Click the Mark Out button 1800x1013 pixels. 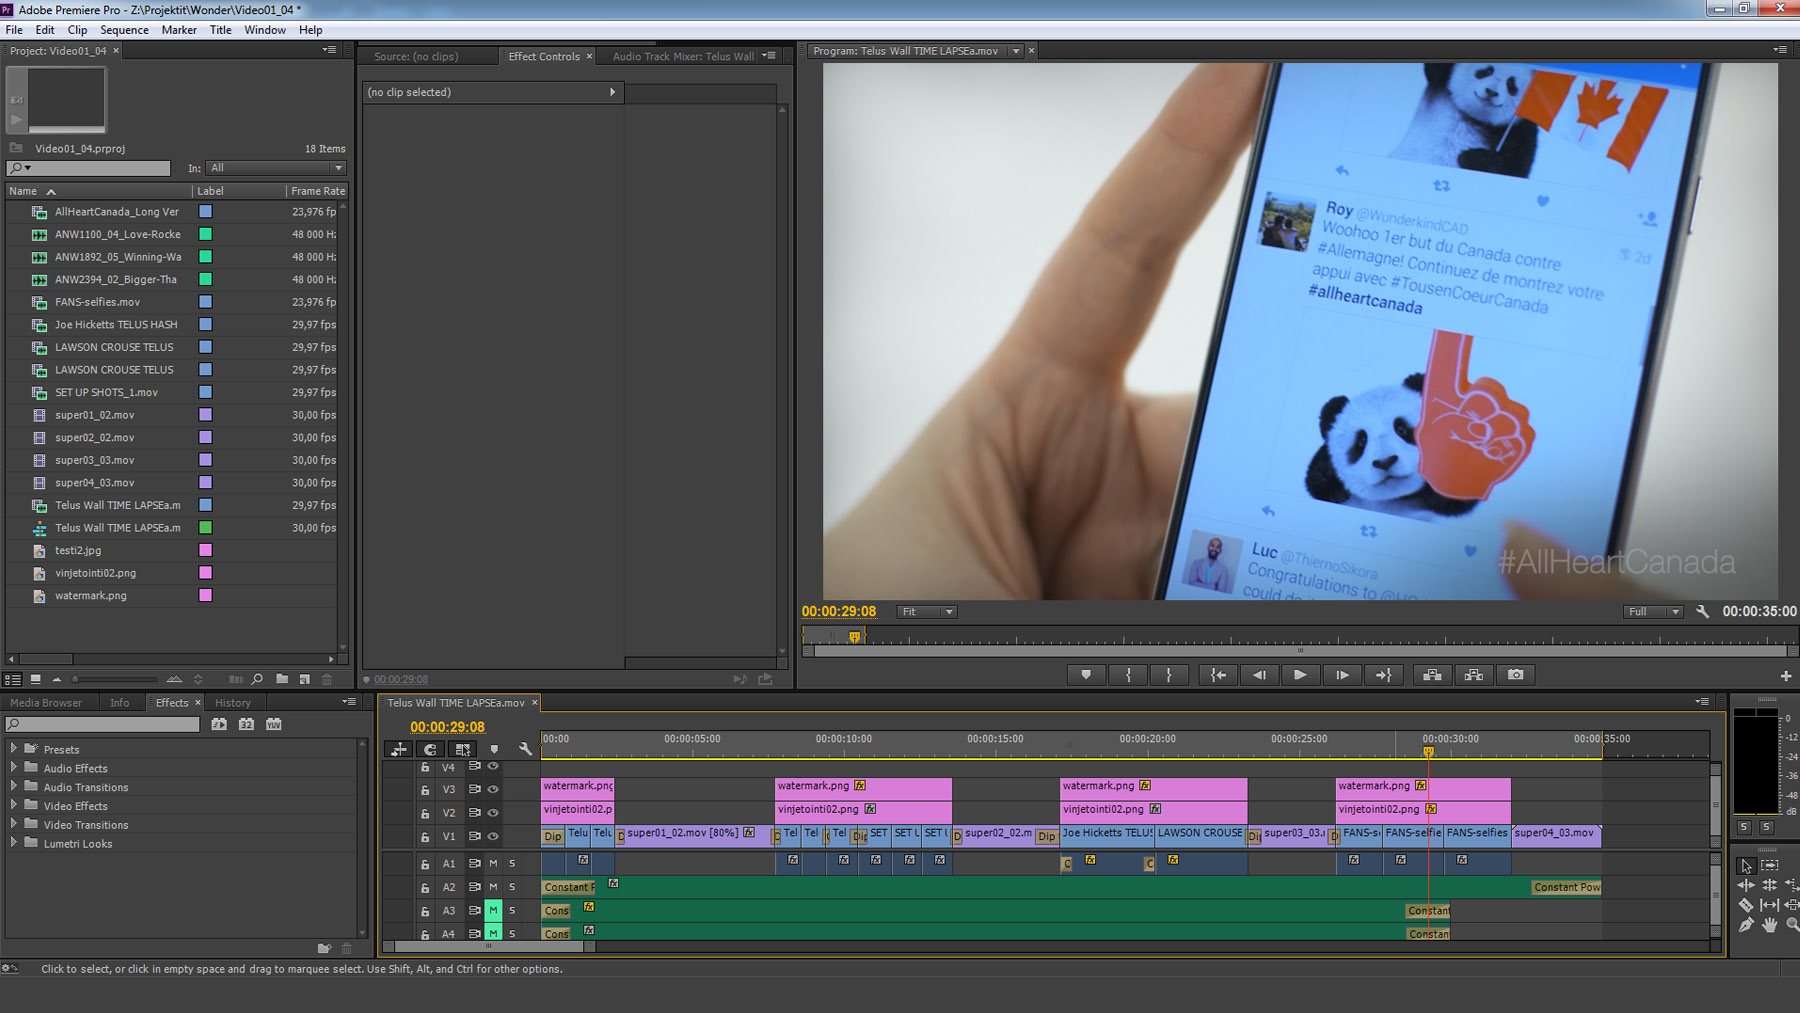(x=1168, y=675)
